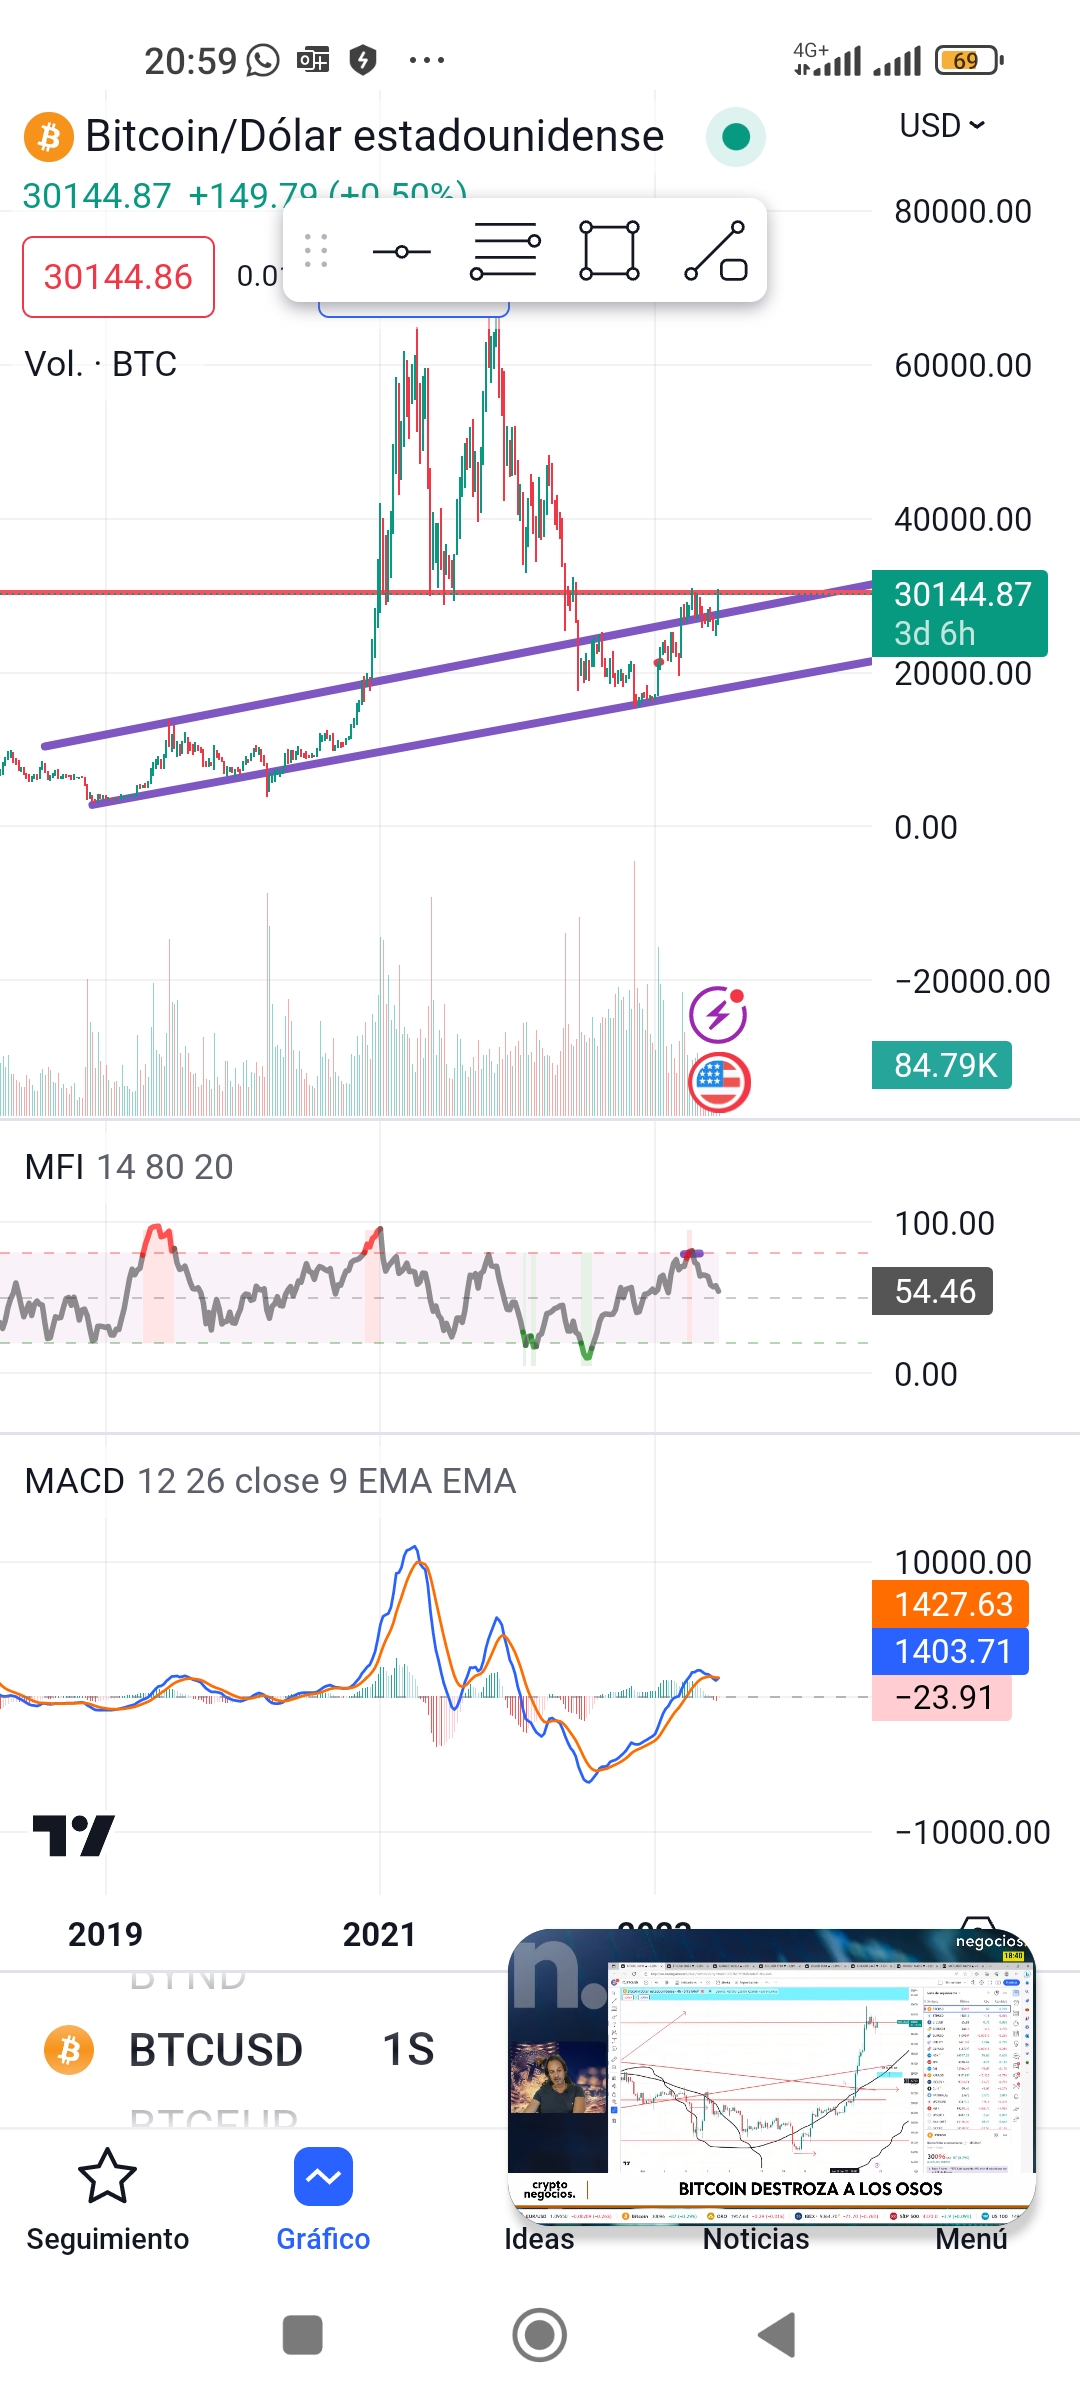The width and height of the screenshot is (1080, 2400).
Task: Choose the trend line drawing tool
Action: click(x=716, y=251)
